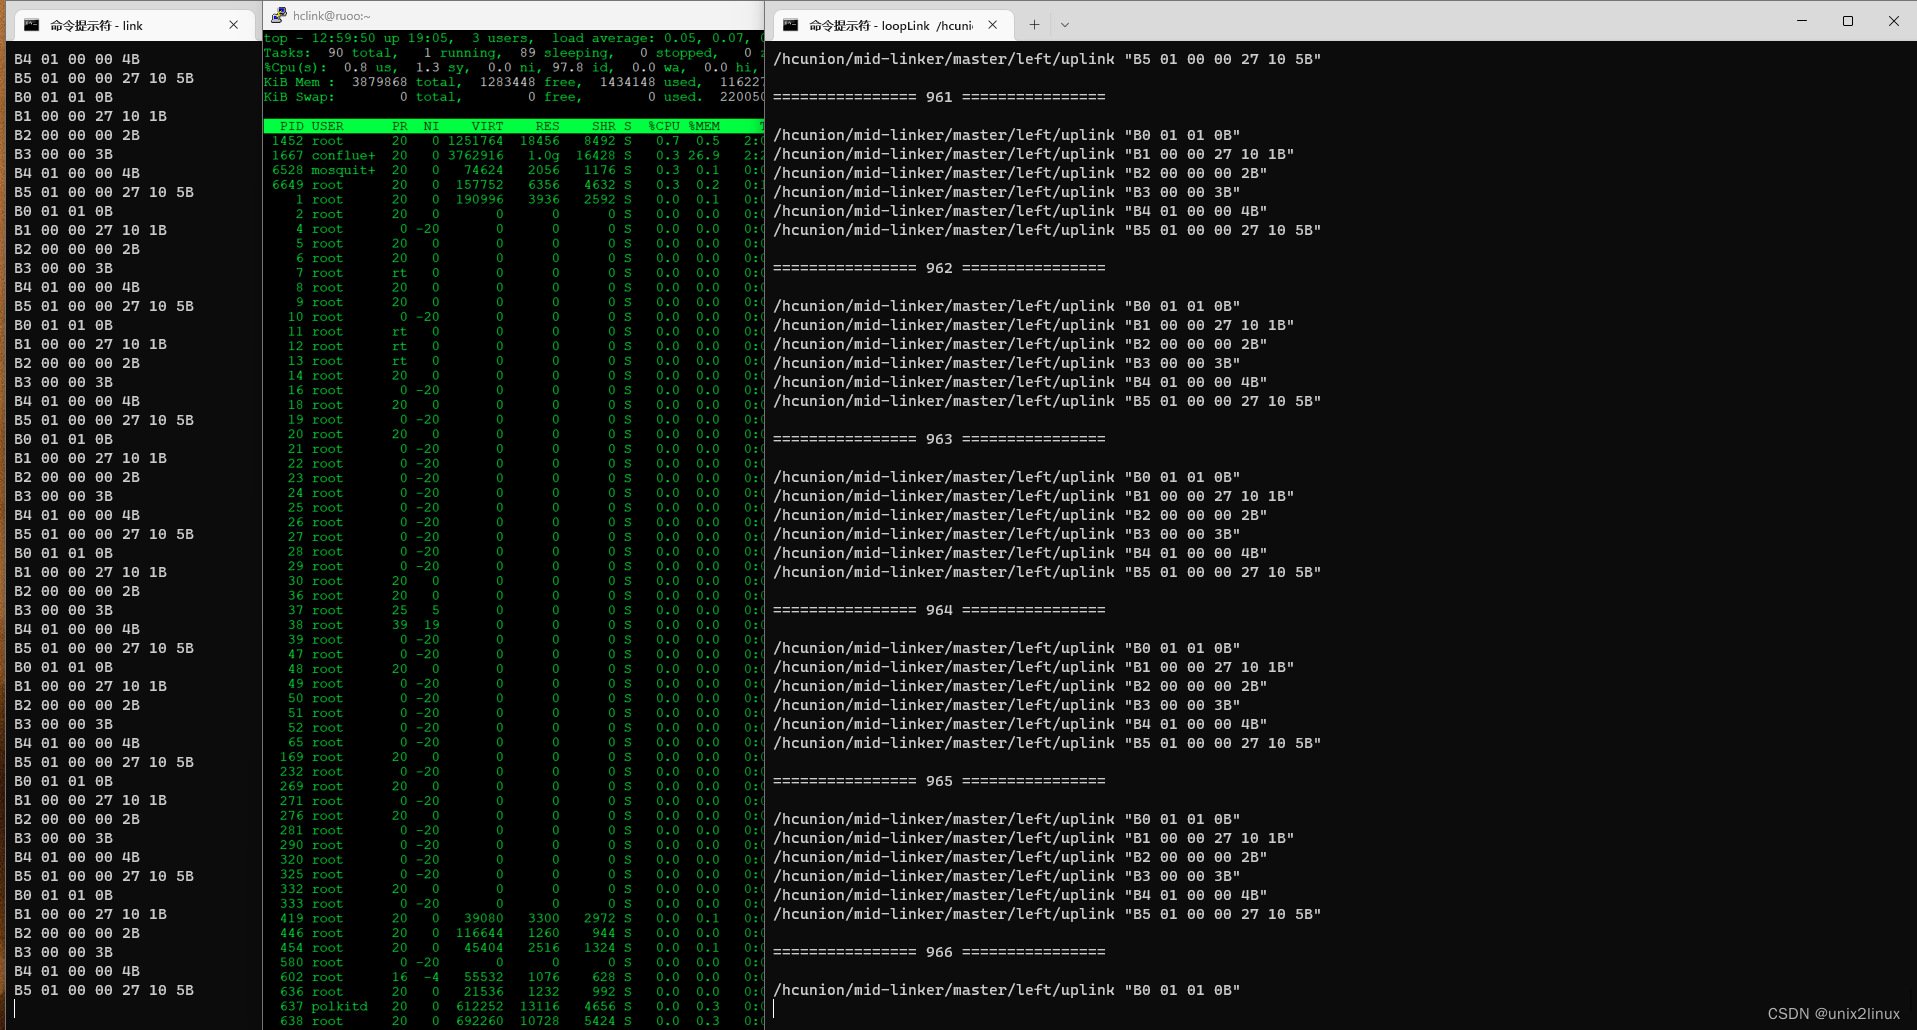This screenshot has width=1917, height=1030.
Task: Click the 'KiB Swap' line in top
Action: [x=513, y=97]
